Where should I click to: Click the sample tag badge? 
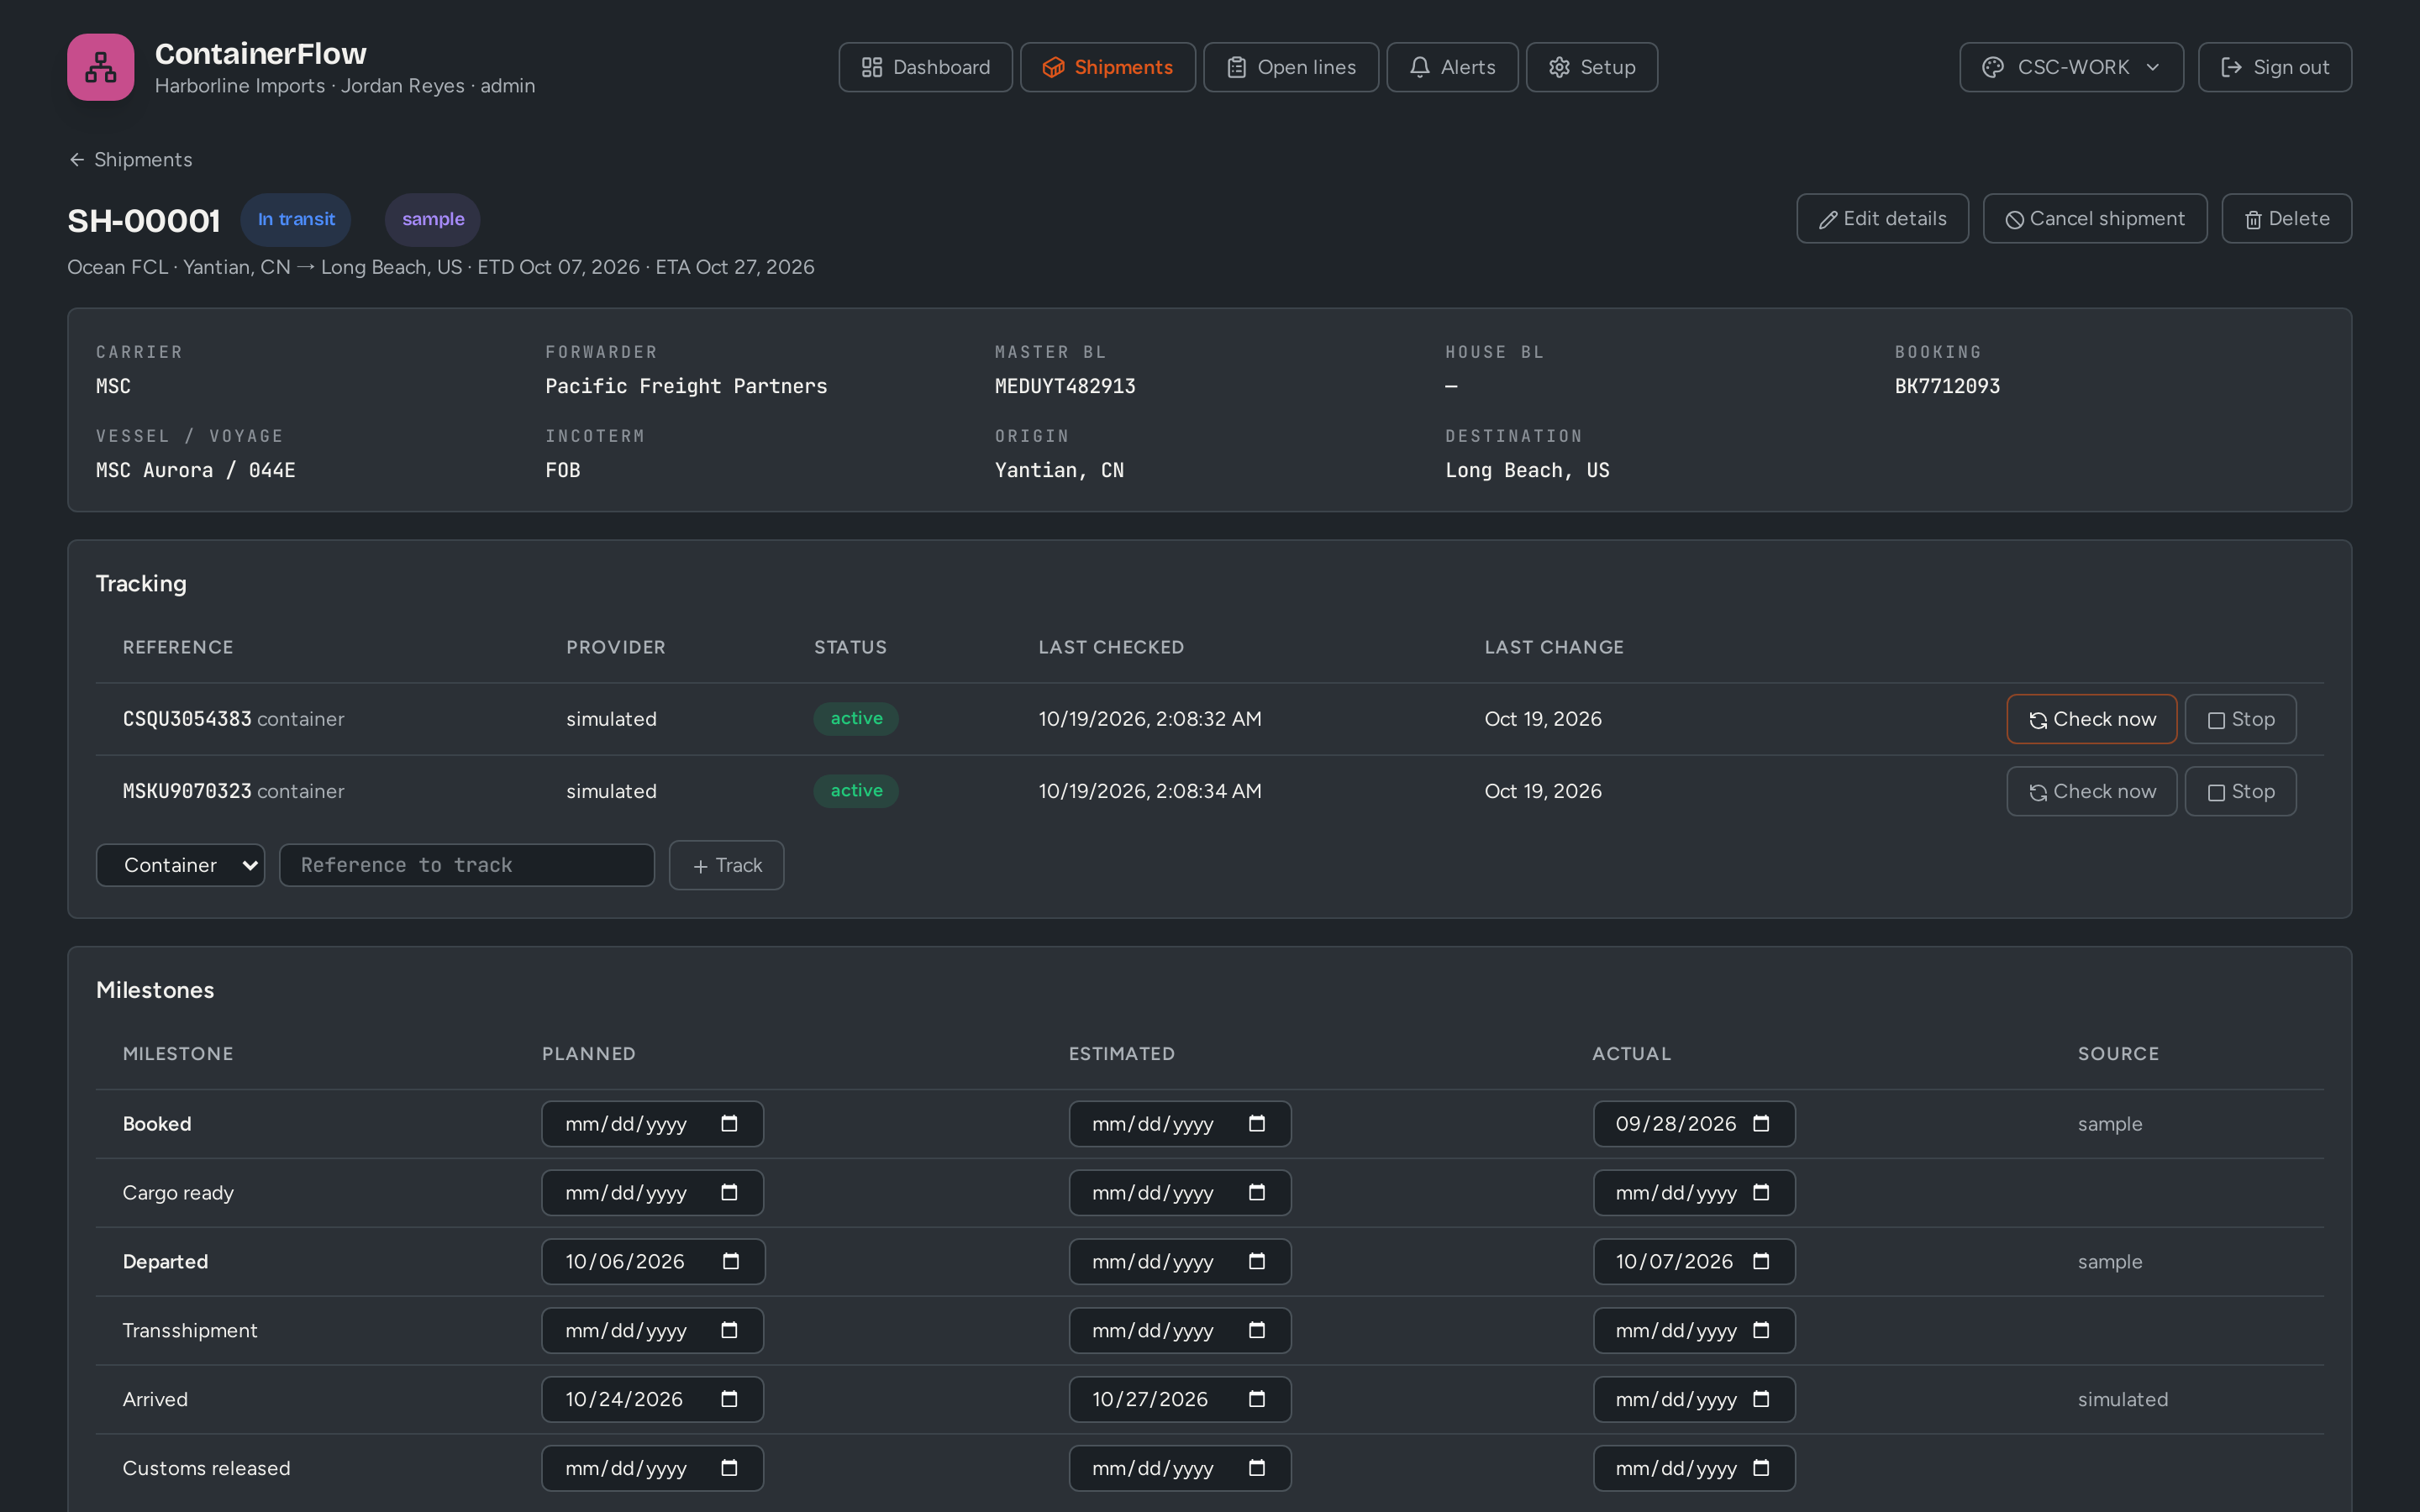433,219
